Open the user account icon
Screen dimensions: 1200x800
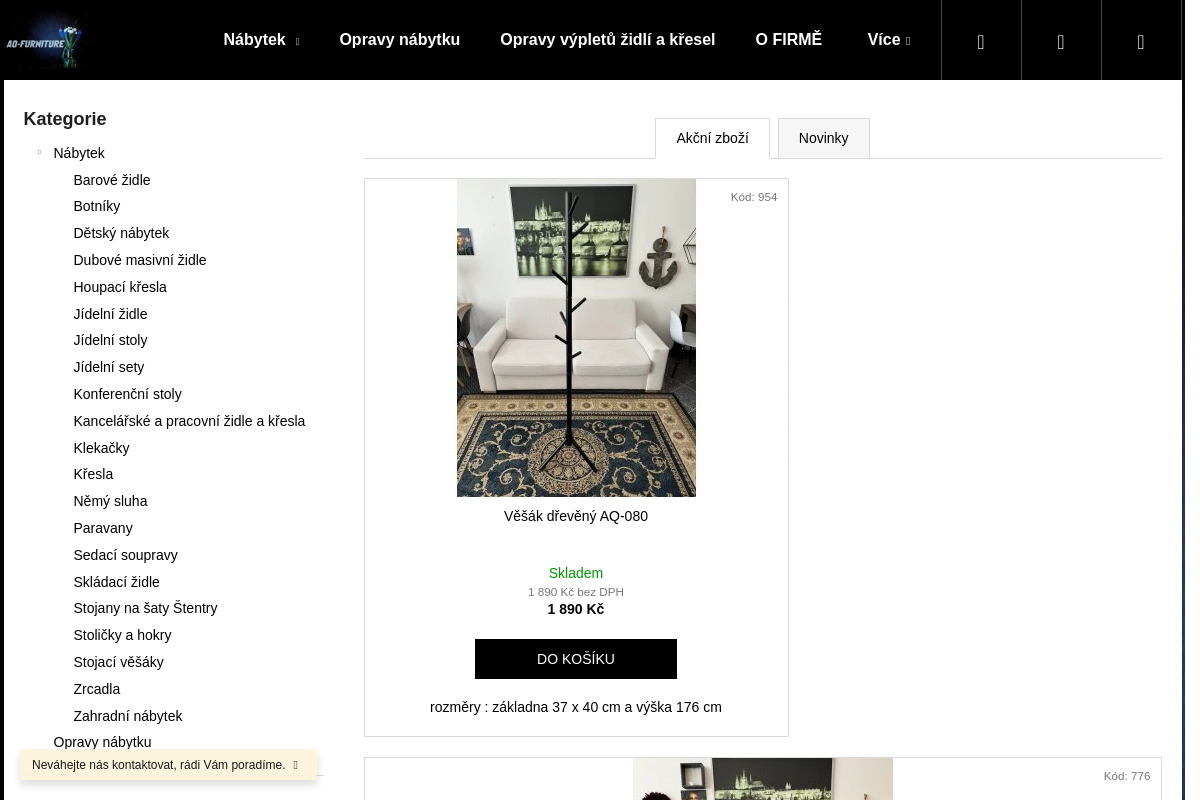click(x=1060, y=41)
